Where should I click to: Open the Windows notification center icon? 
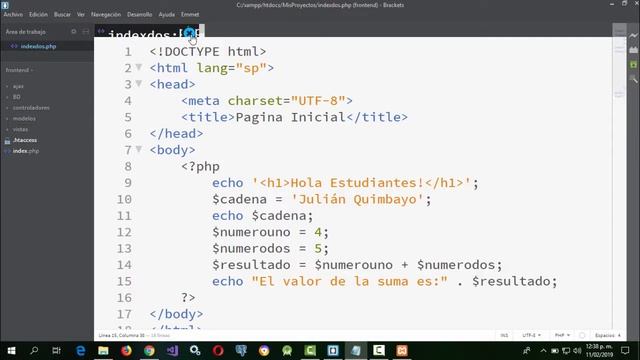(x=625, y=350)
